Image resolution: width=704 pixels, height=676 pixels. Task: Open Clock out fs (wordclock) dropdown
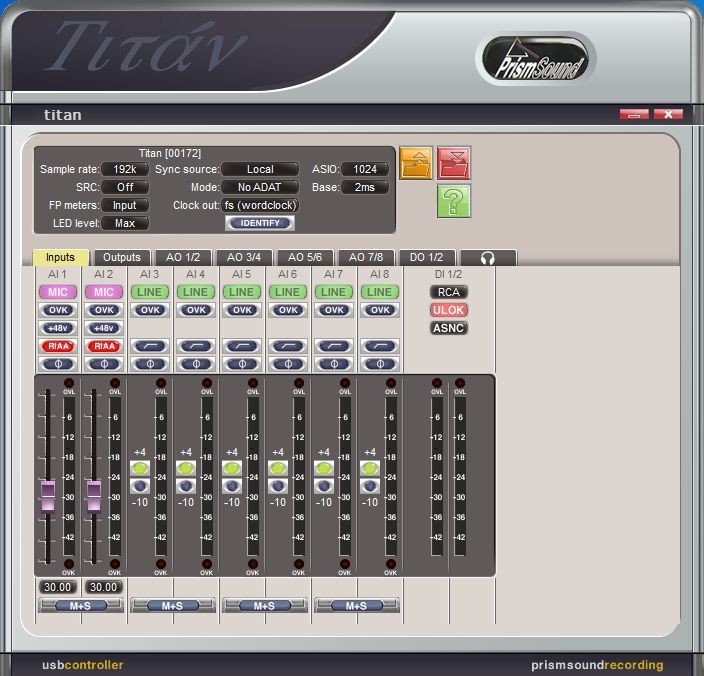pos(260,205)
